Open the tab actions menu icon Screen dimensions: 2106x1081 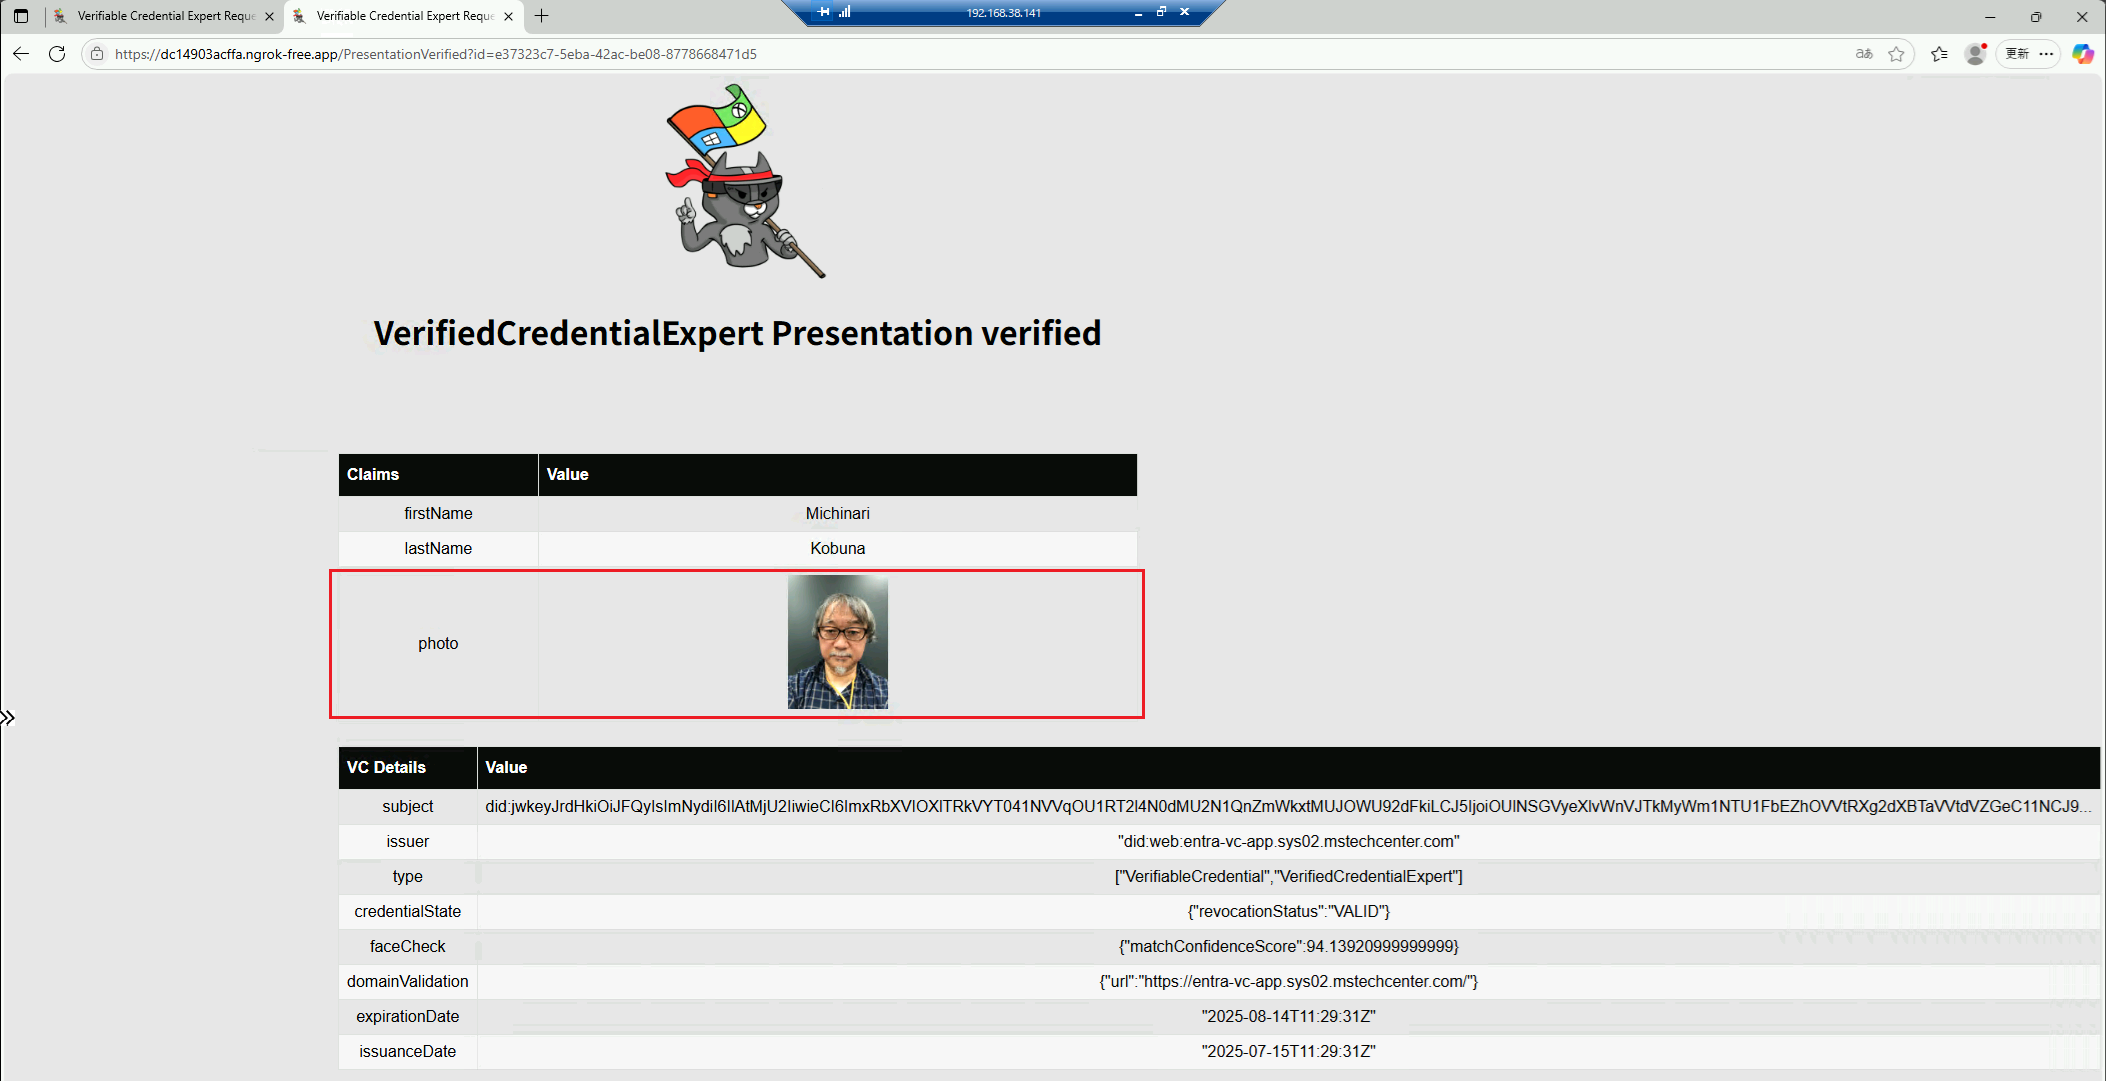21,16
